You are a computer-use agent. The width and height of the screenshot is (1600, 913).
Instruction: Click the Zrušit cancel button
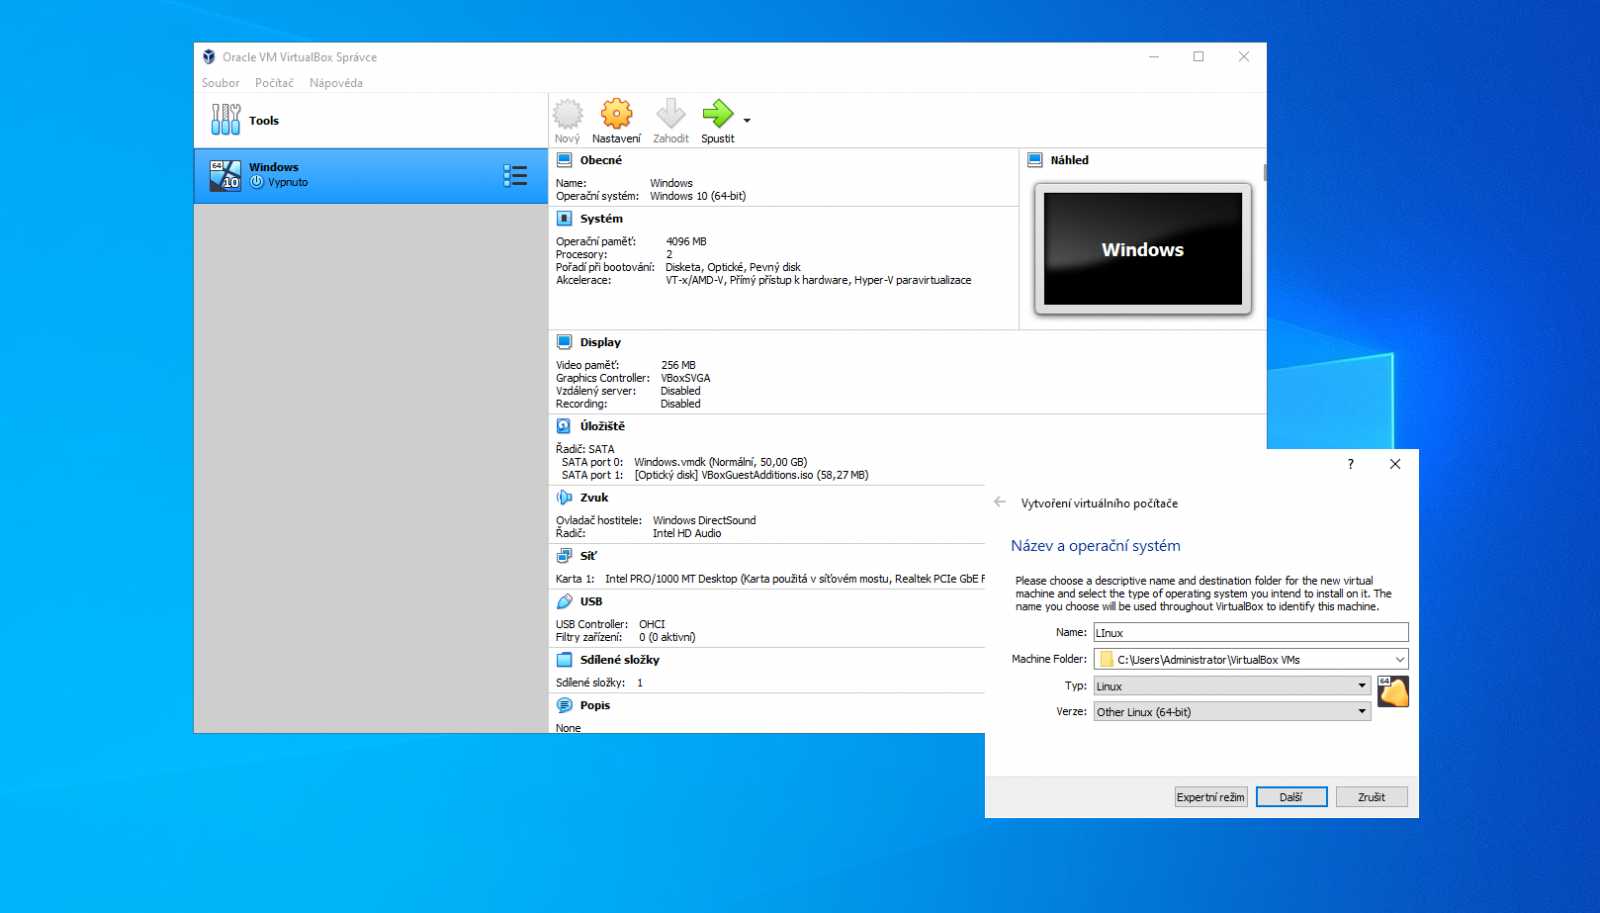coord(1371,797)
